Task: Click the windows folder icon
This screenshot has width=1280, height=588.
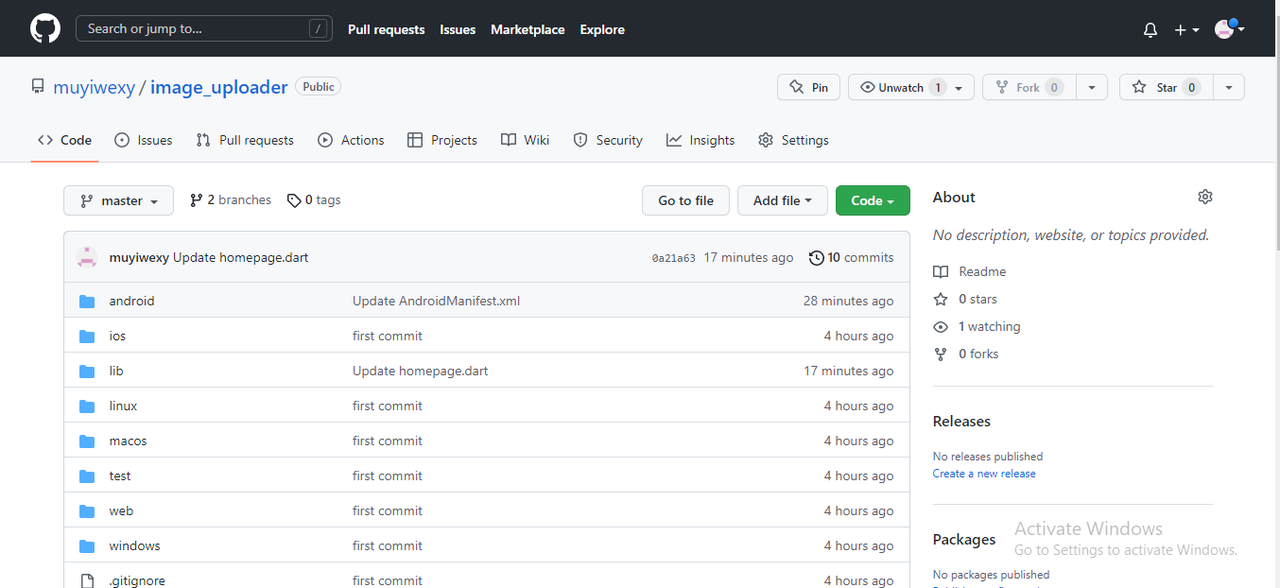Action: coord(87,546)
